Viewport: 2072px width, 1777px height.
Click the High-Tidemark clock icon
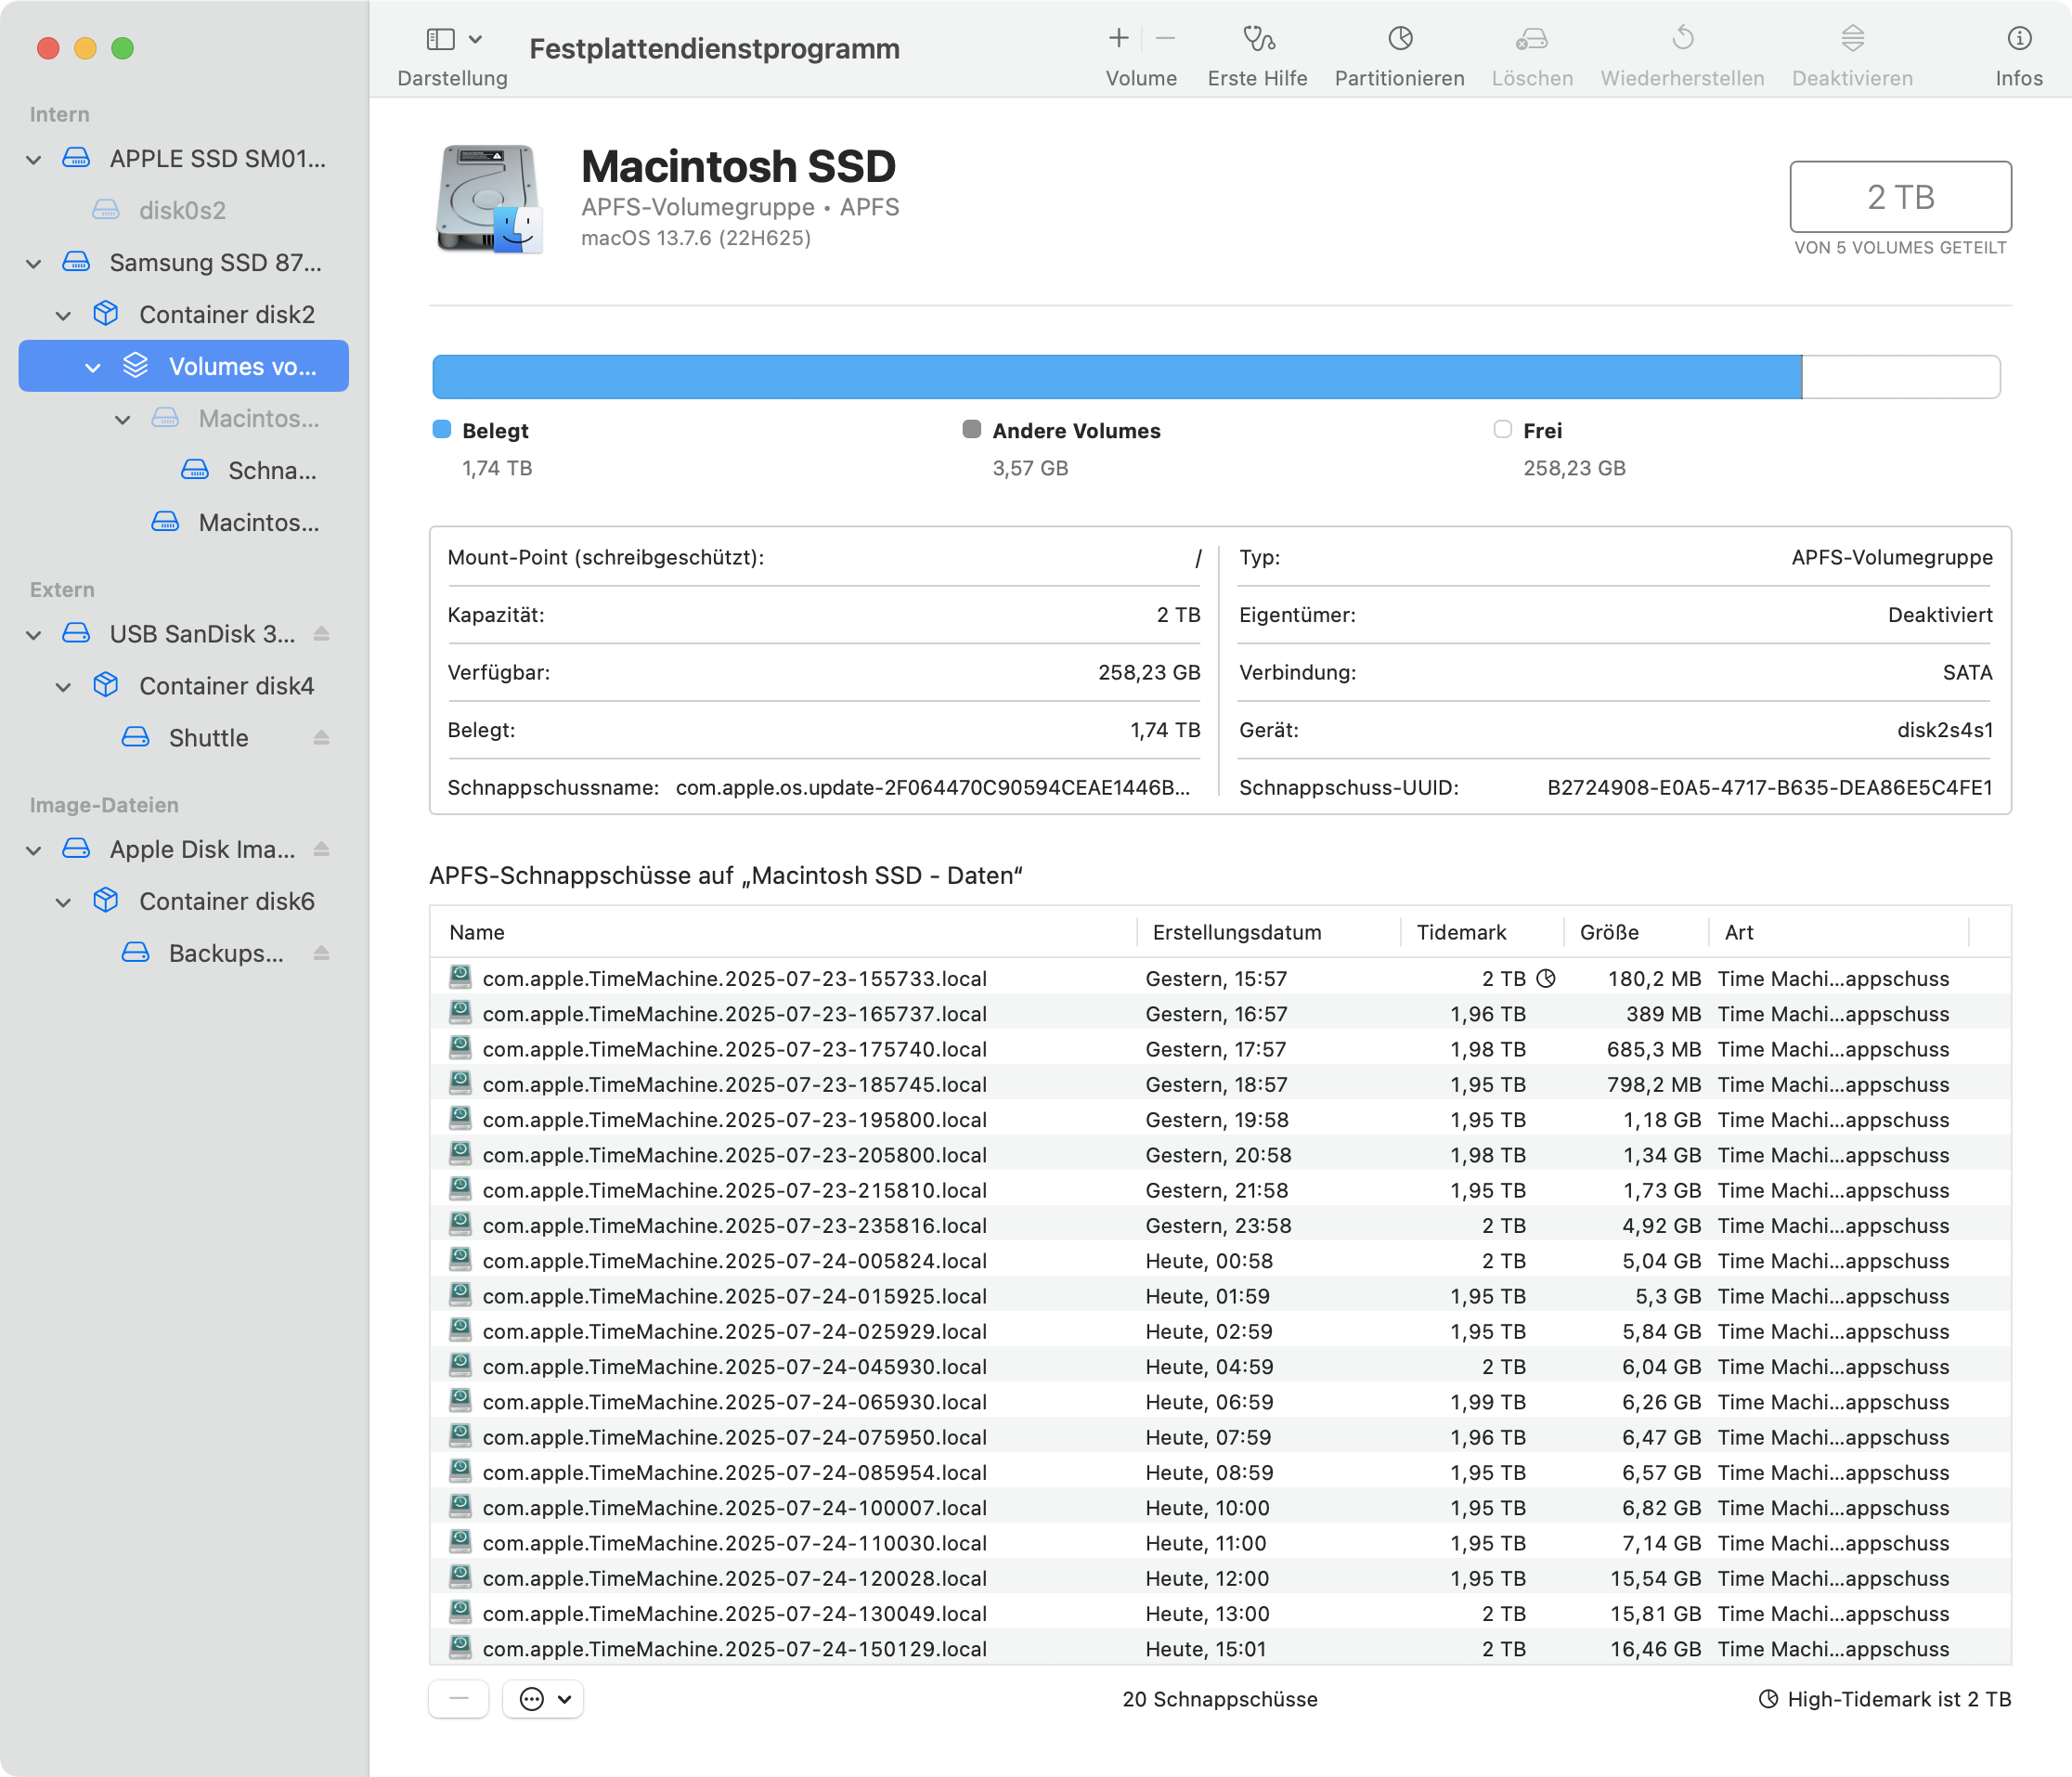pos(1768,1699)
